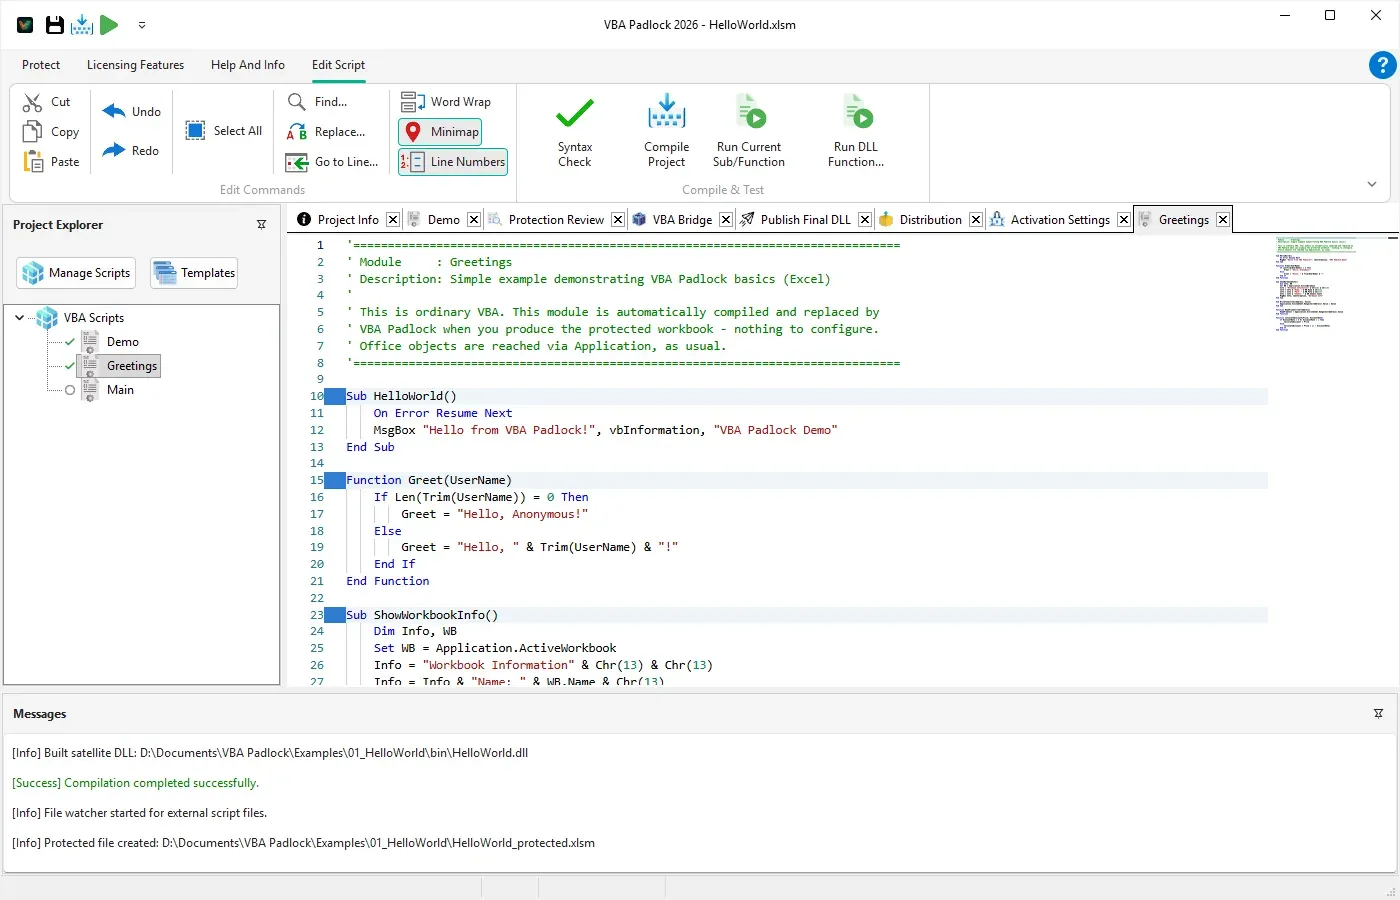
Task: Open the Help And Info tab
Action: point(248,65)
